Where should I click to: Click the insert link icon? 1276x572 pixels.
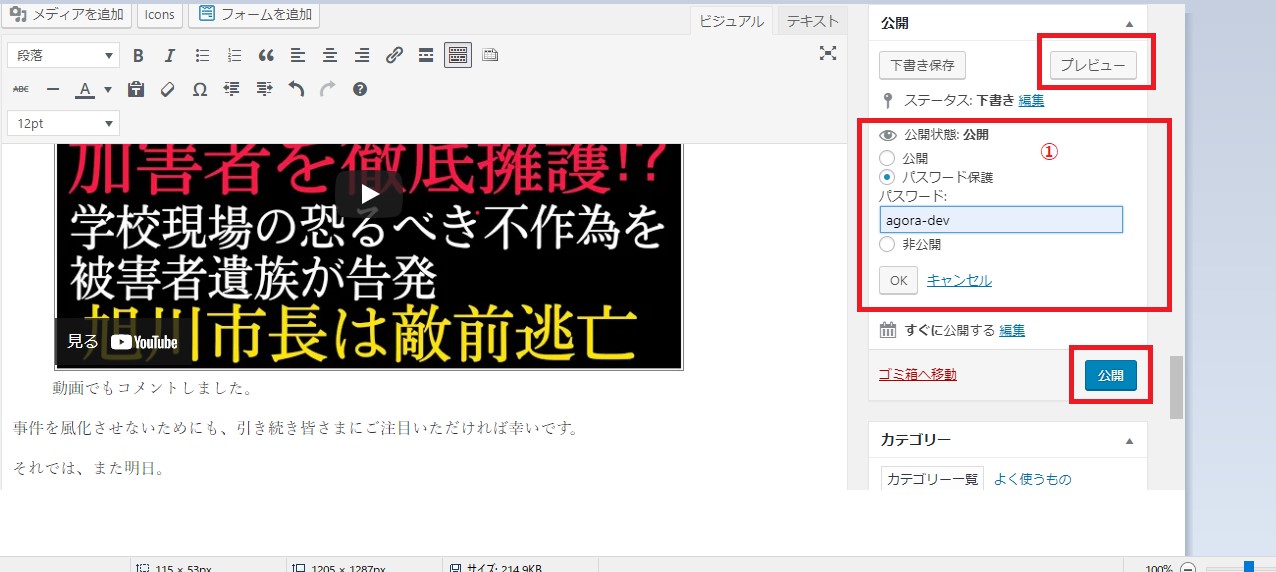pyautogui.click(x=394, y=56)
